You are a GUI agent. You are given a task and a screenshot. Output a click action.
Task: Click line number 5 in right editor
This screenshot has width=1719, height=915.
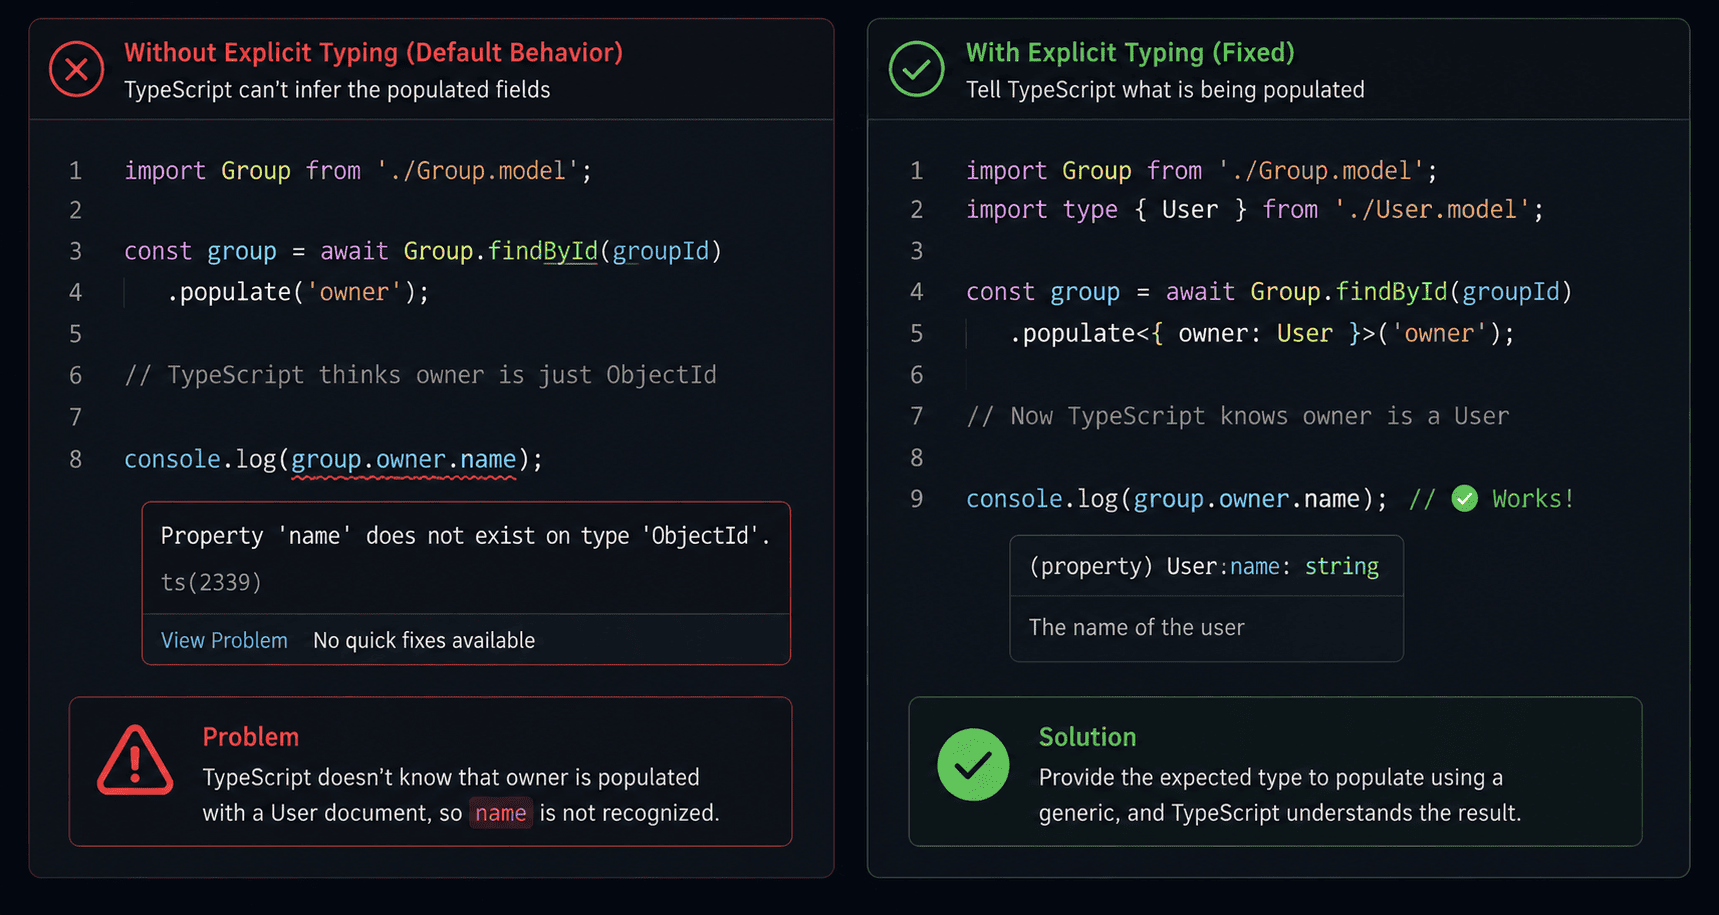point(917,333)
